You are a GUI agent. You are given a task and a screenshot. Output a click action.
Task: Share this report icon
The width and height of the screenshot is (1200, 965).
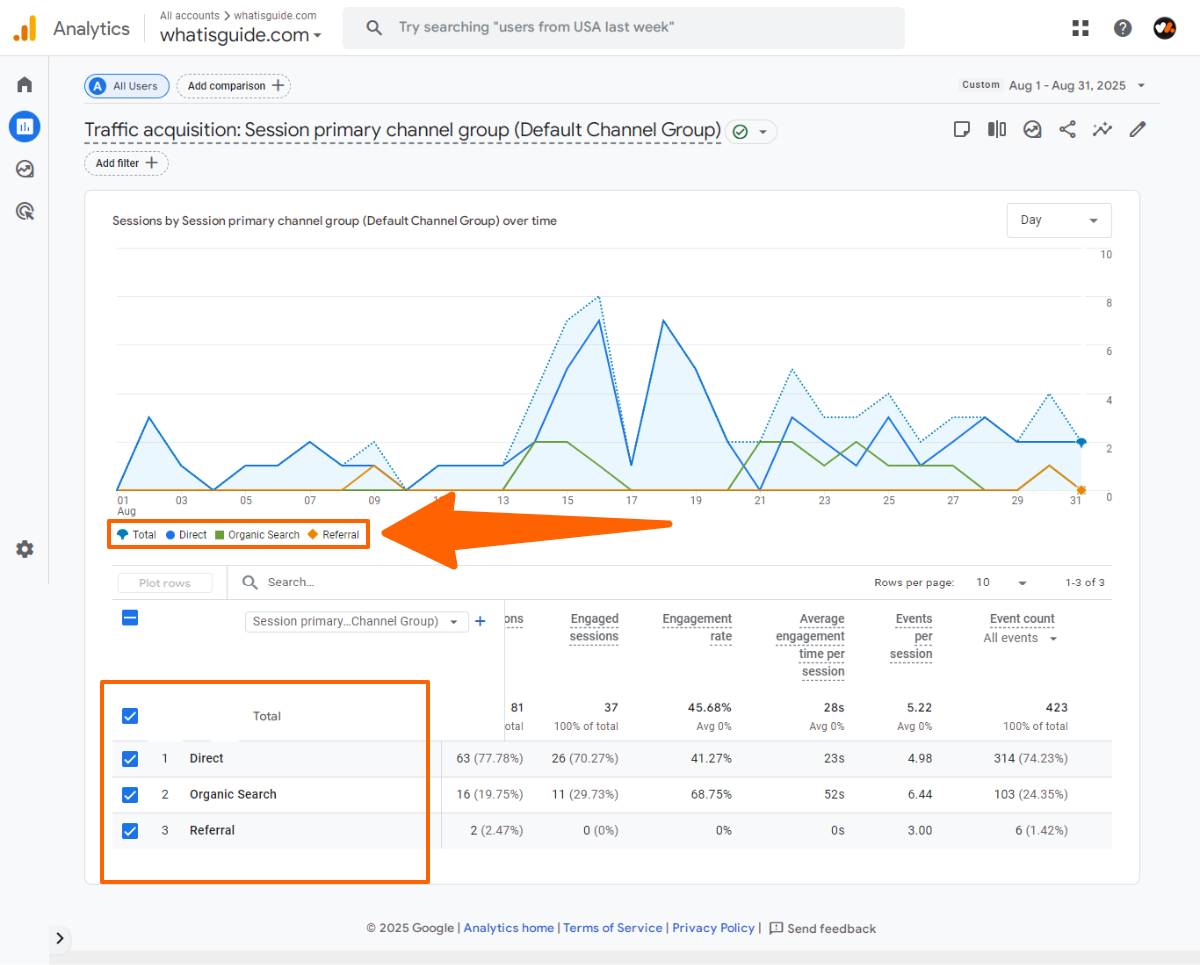tap(1067, 129)
